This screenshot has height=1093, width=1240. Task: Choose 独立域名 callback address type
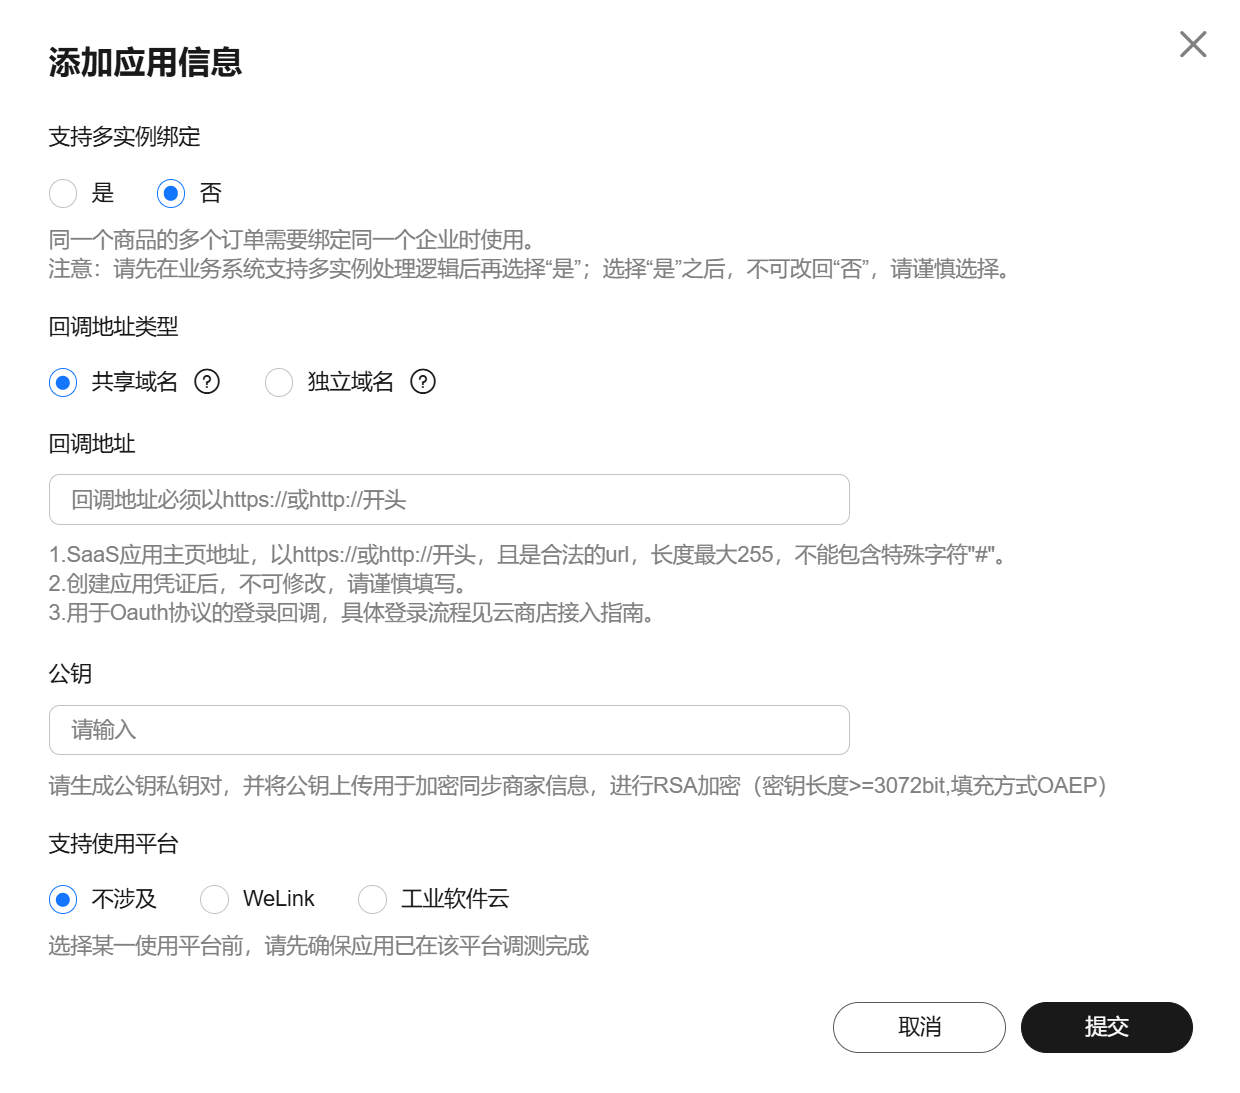pos(279,382)
